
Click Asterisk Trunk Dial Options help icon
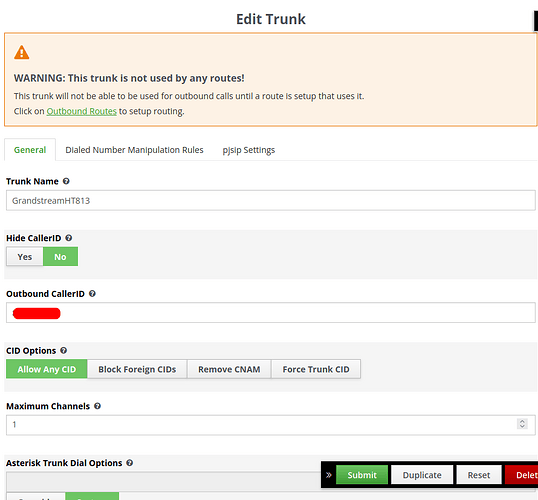[129, 463]
